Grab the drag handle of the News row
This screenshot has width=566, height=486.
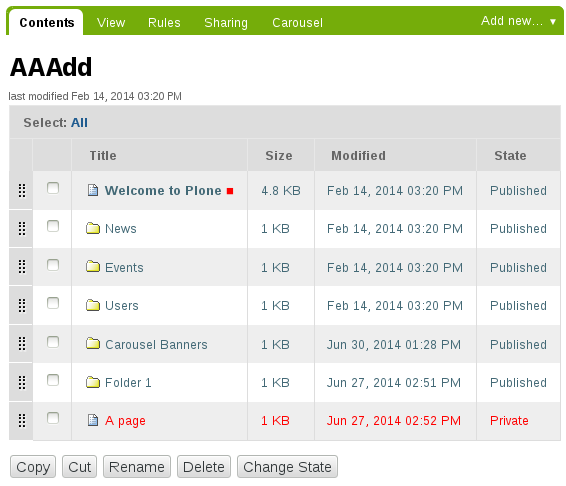[x=22, y=229]
